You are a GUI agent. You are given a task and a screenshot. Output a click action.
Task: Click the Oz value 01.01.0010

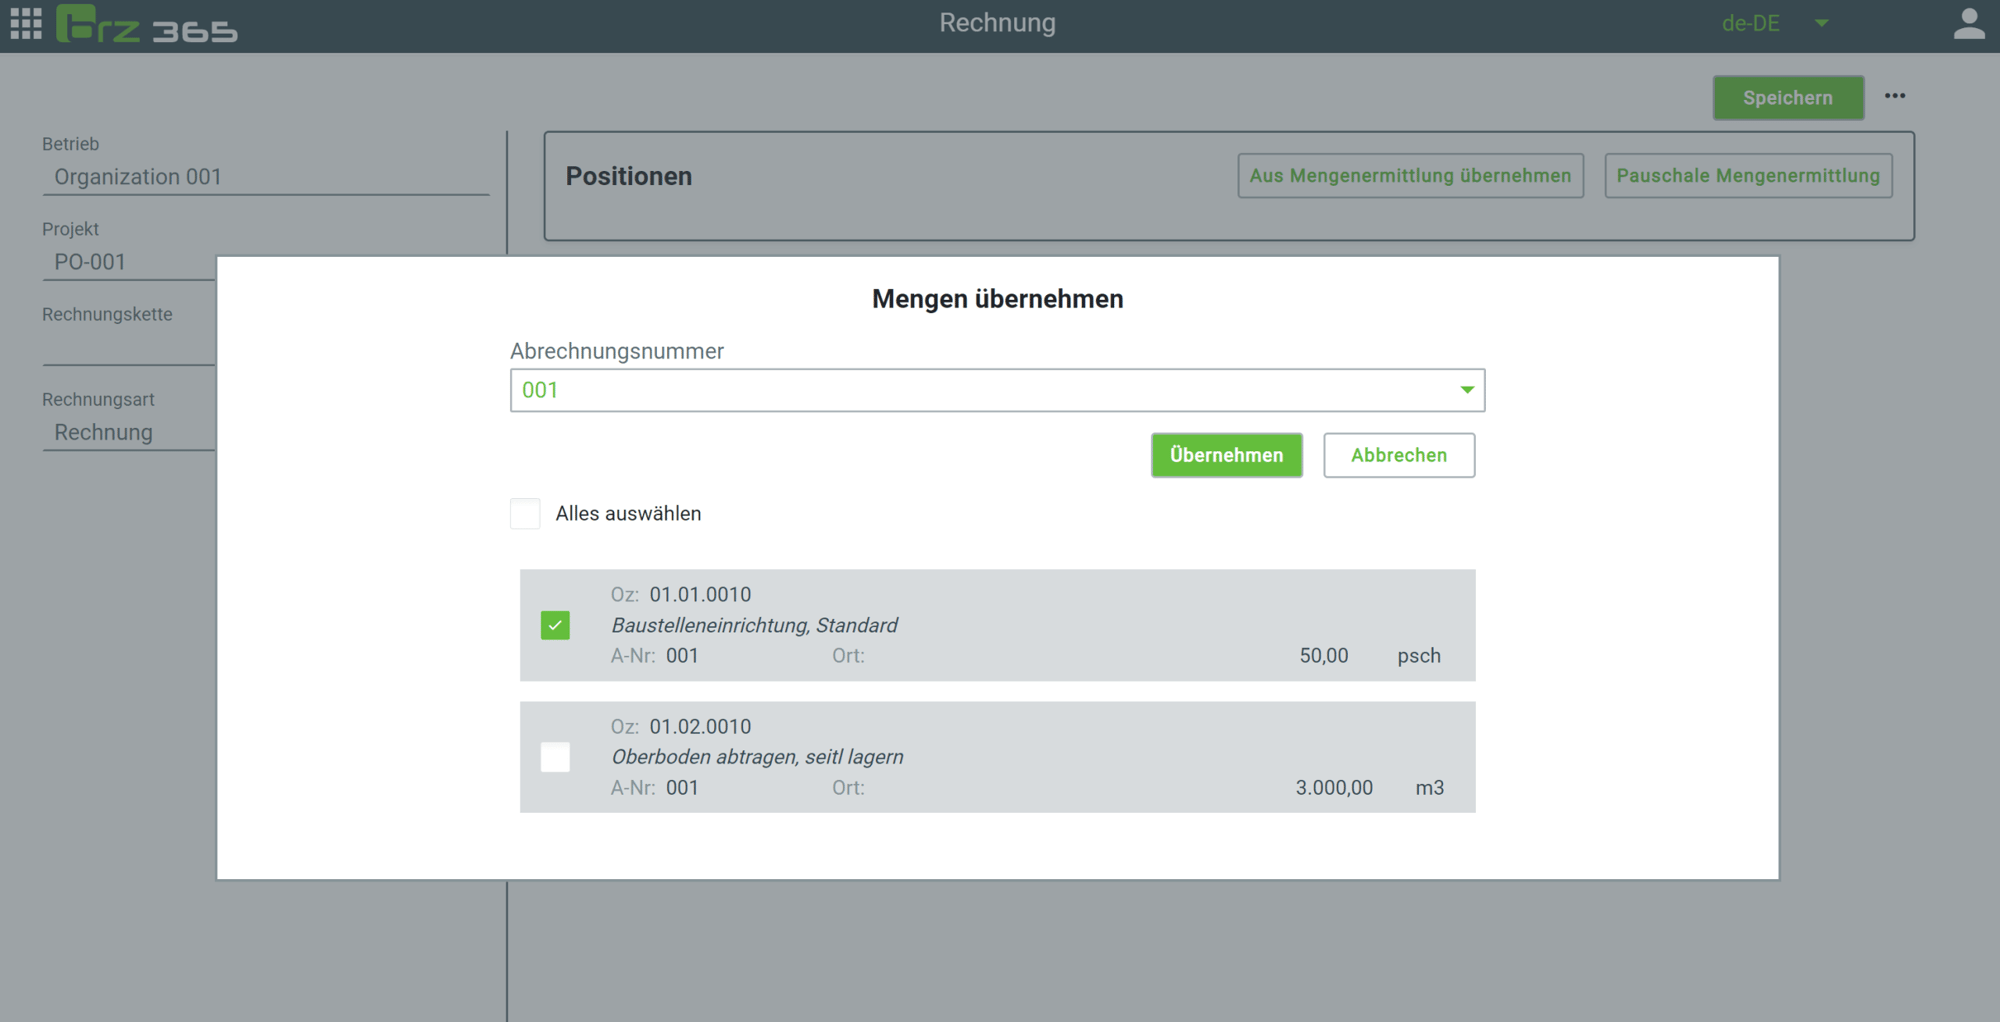coord(700,595)
